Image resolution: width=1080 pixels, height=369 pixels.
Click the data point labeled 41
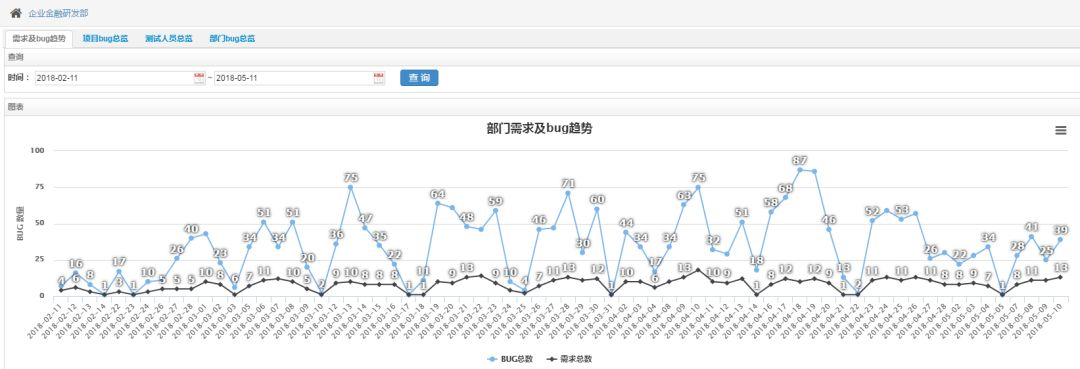(1031, 236)
